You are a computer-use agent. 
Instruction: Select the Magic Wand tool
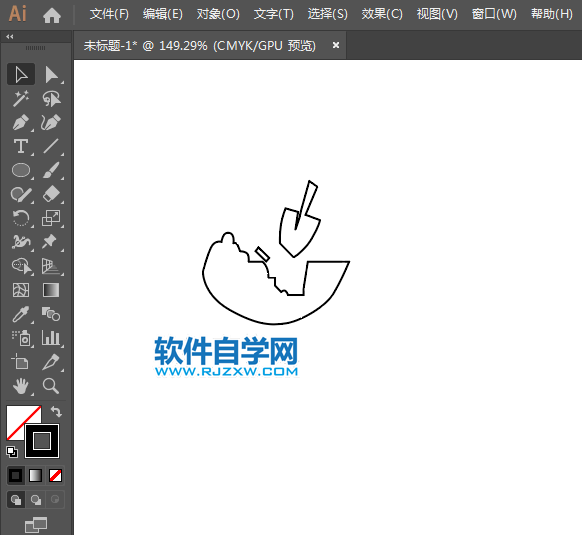[x=21, y=98]
